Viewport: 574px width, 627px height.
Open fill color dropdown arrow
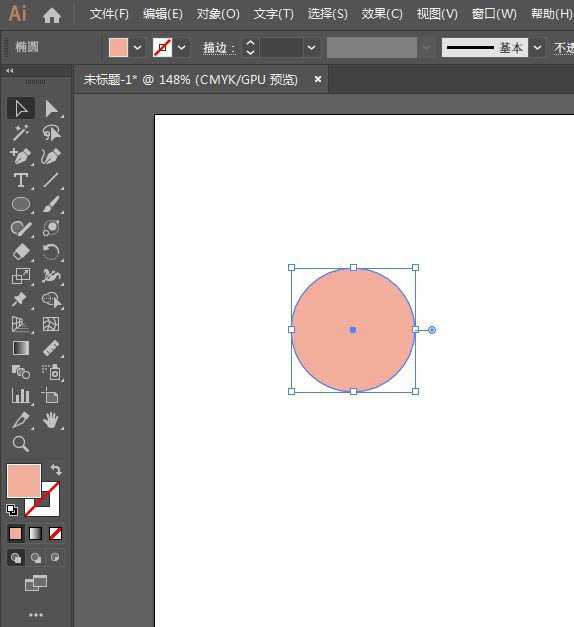tap(137, 48)
